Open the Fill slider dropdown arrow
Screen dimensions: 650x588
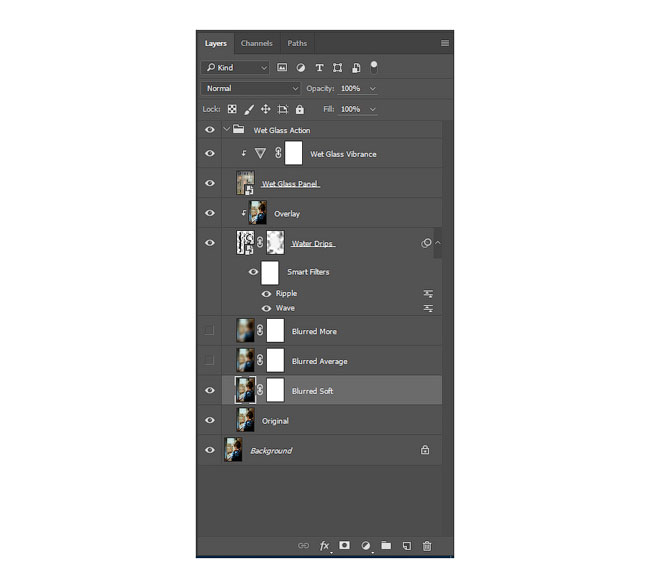click(372, 109)
